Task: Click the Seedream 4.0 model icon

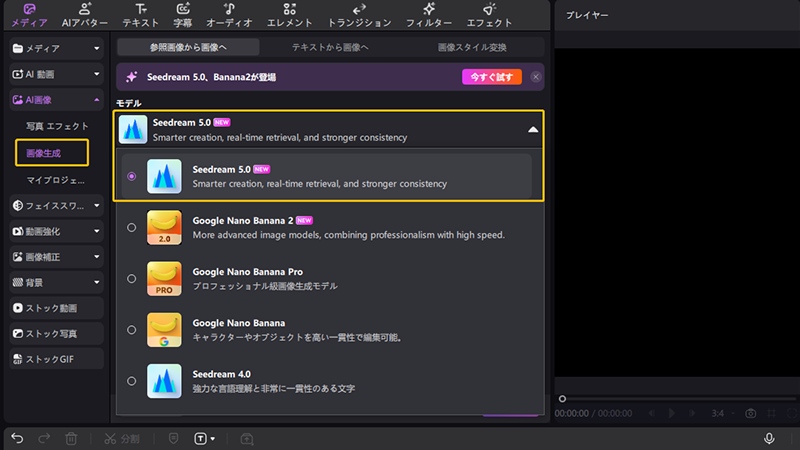Action: (164, 381)
